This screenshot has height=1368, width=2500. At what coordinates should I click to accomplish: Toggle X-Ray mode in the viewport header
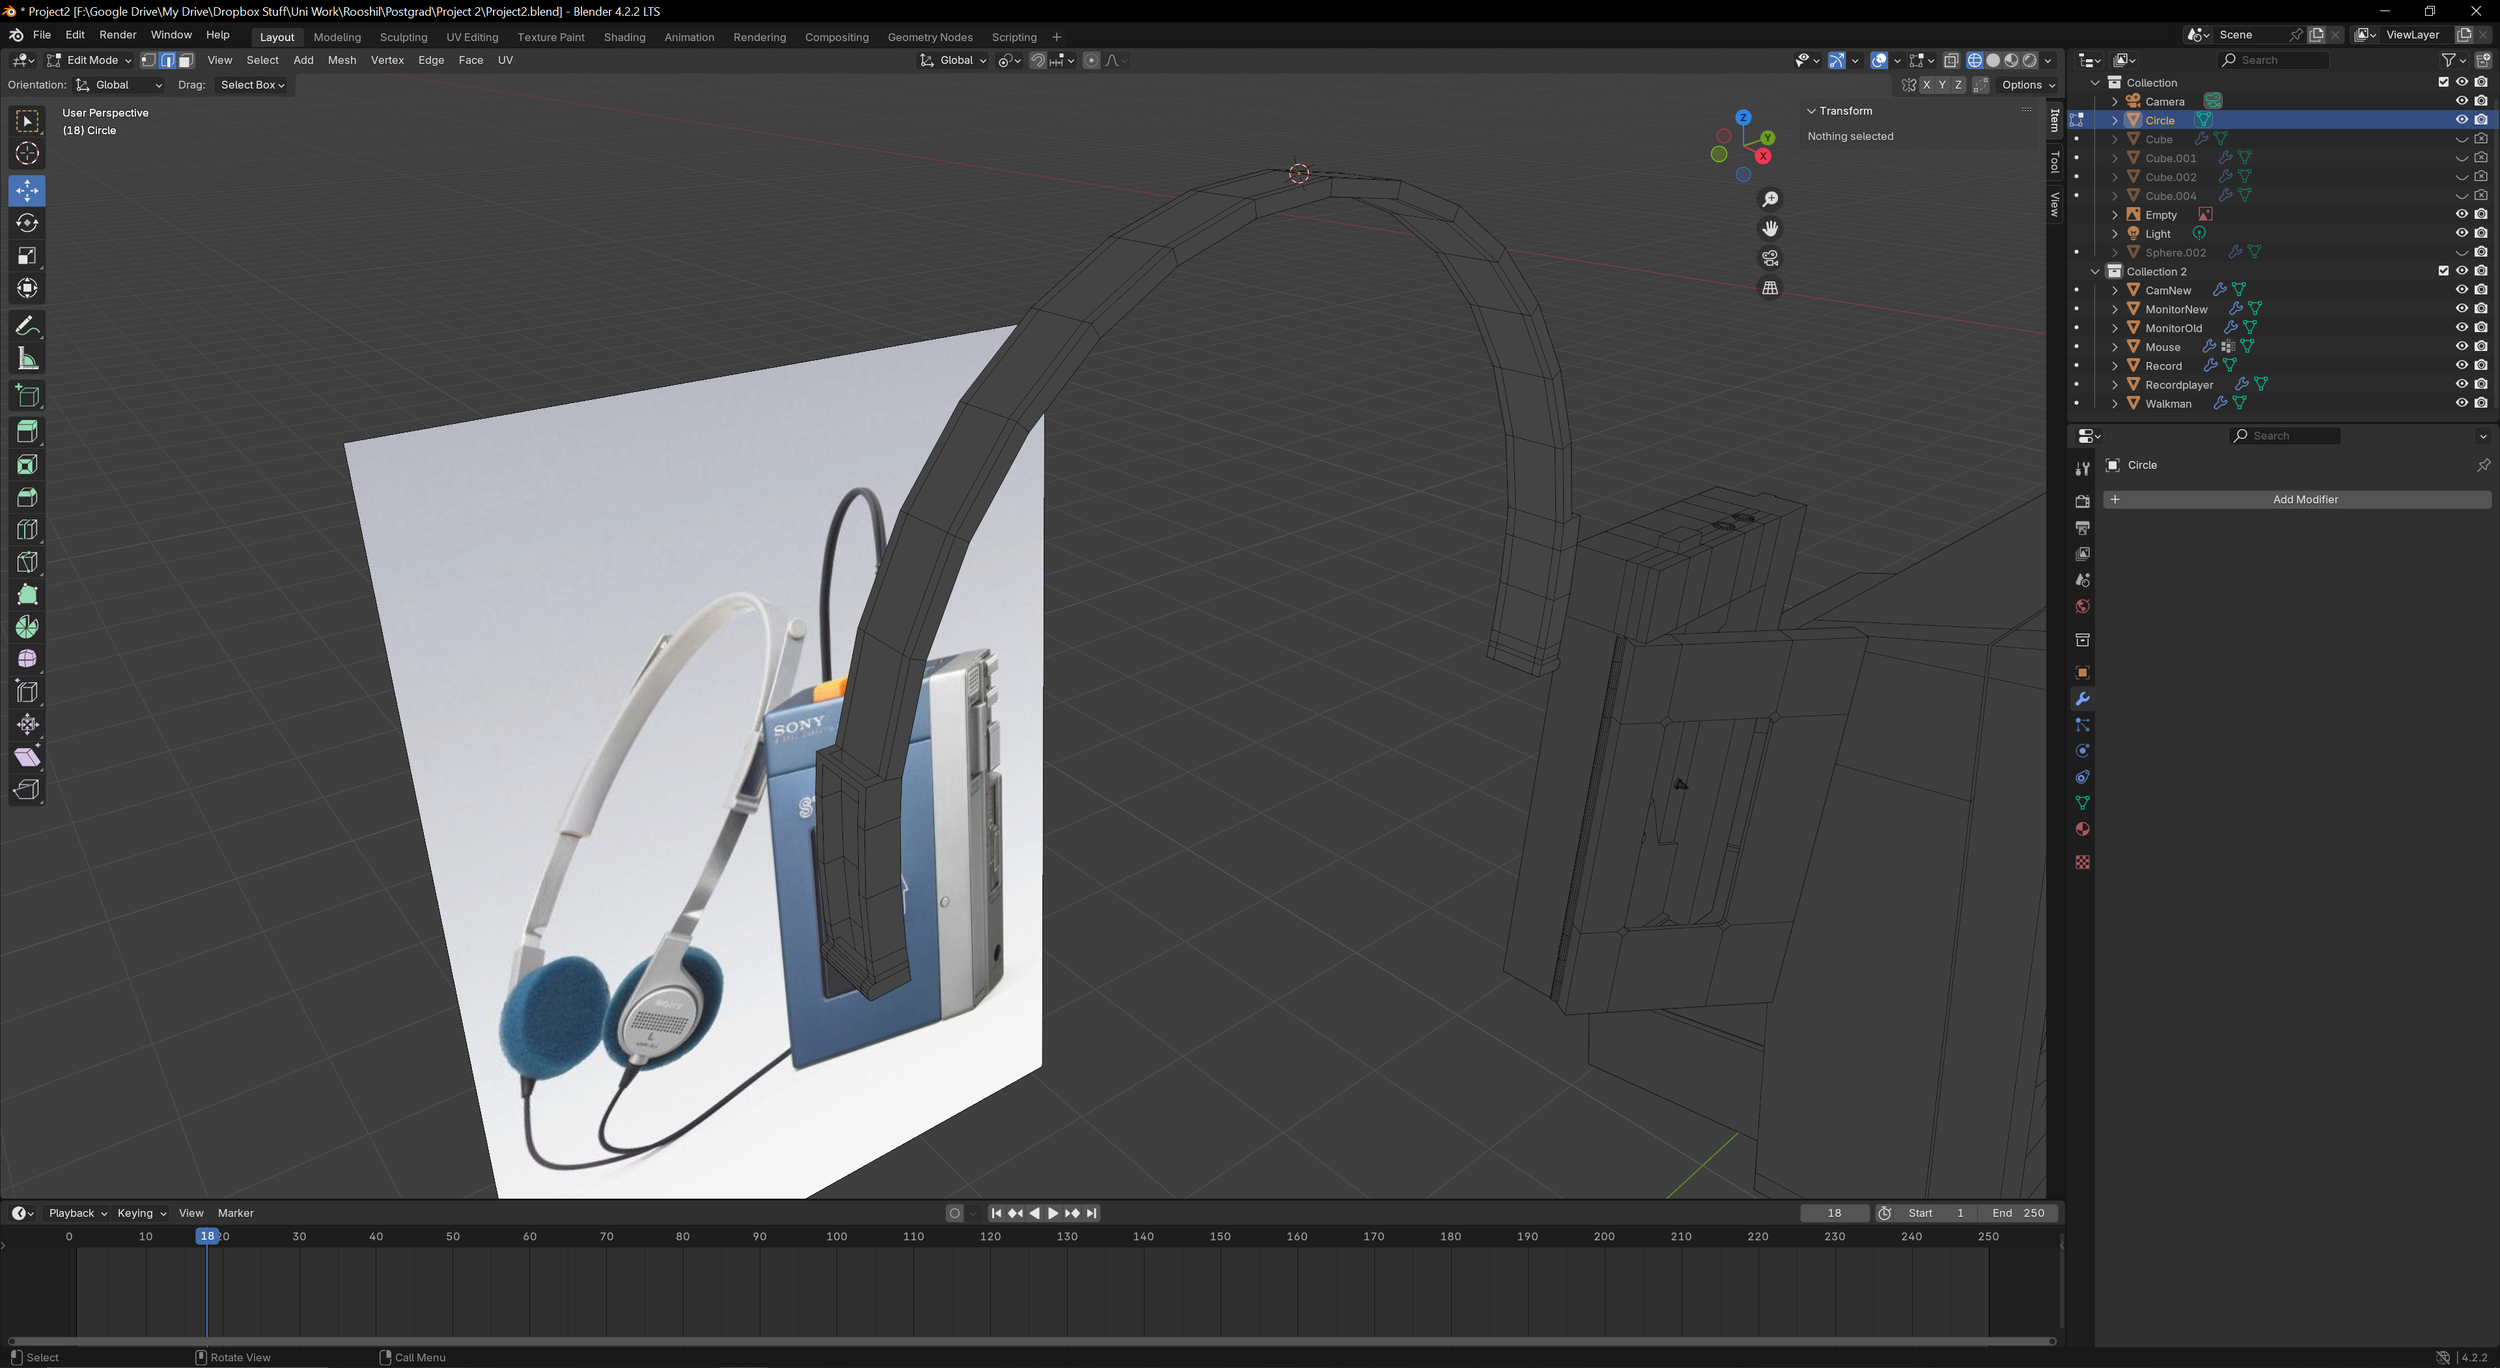click(x=1950, y=60)
